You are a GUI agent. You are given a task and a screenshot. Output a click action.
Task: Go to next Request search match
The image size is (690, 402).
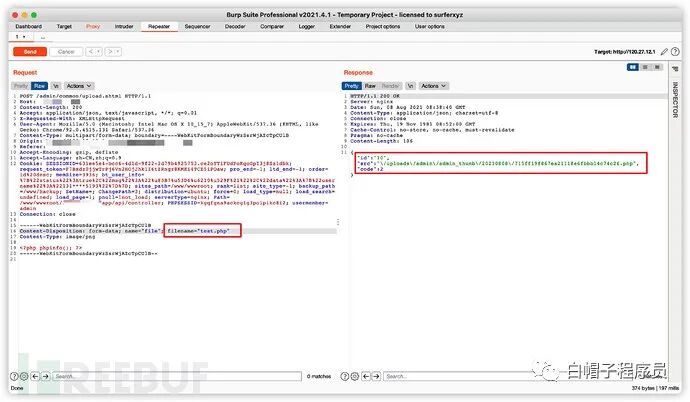click(45, 376)
